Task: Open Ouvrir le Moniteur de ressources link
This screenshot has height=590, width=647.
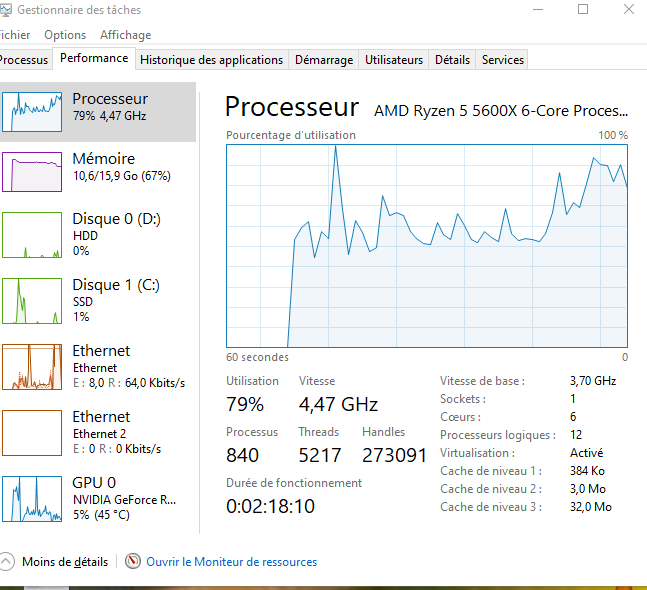Action: (231, 562)
